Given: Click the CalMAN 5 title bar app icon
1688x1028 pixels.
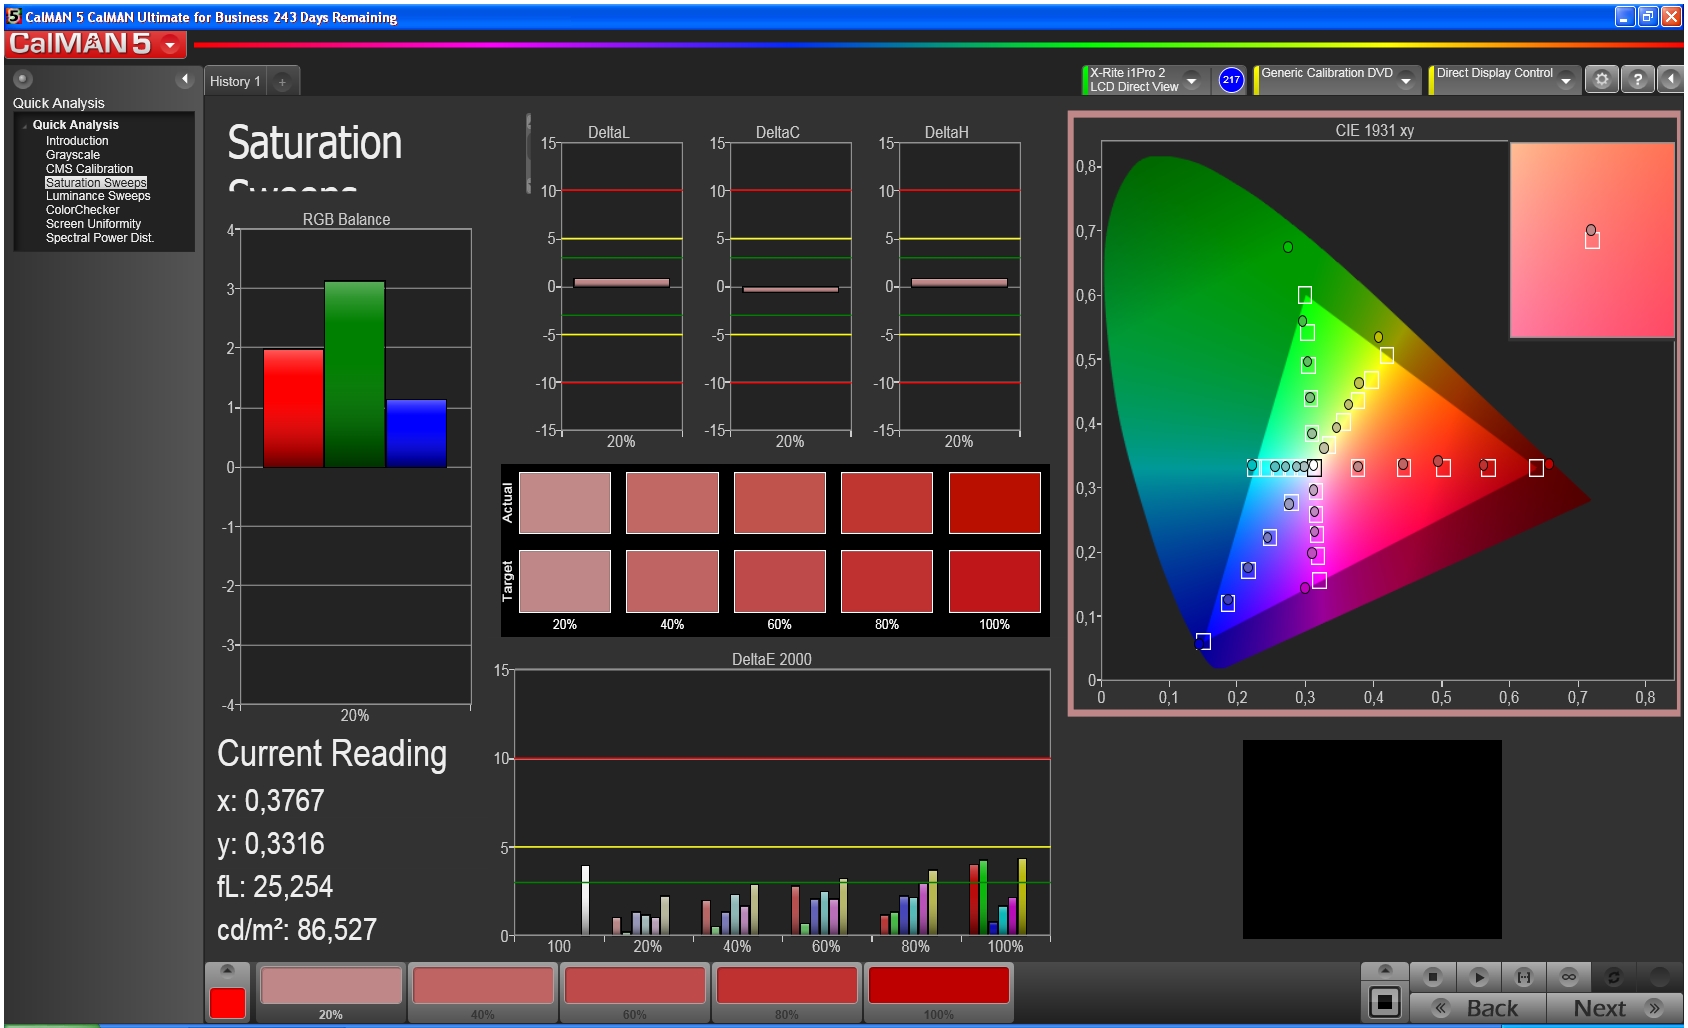Looking at the screenshot, I should [14, 16].
